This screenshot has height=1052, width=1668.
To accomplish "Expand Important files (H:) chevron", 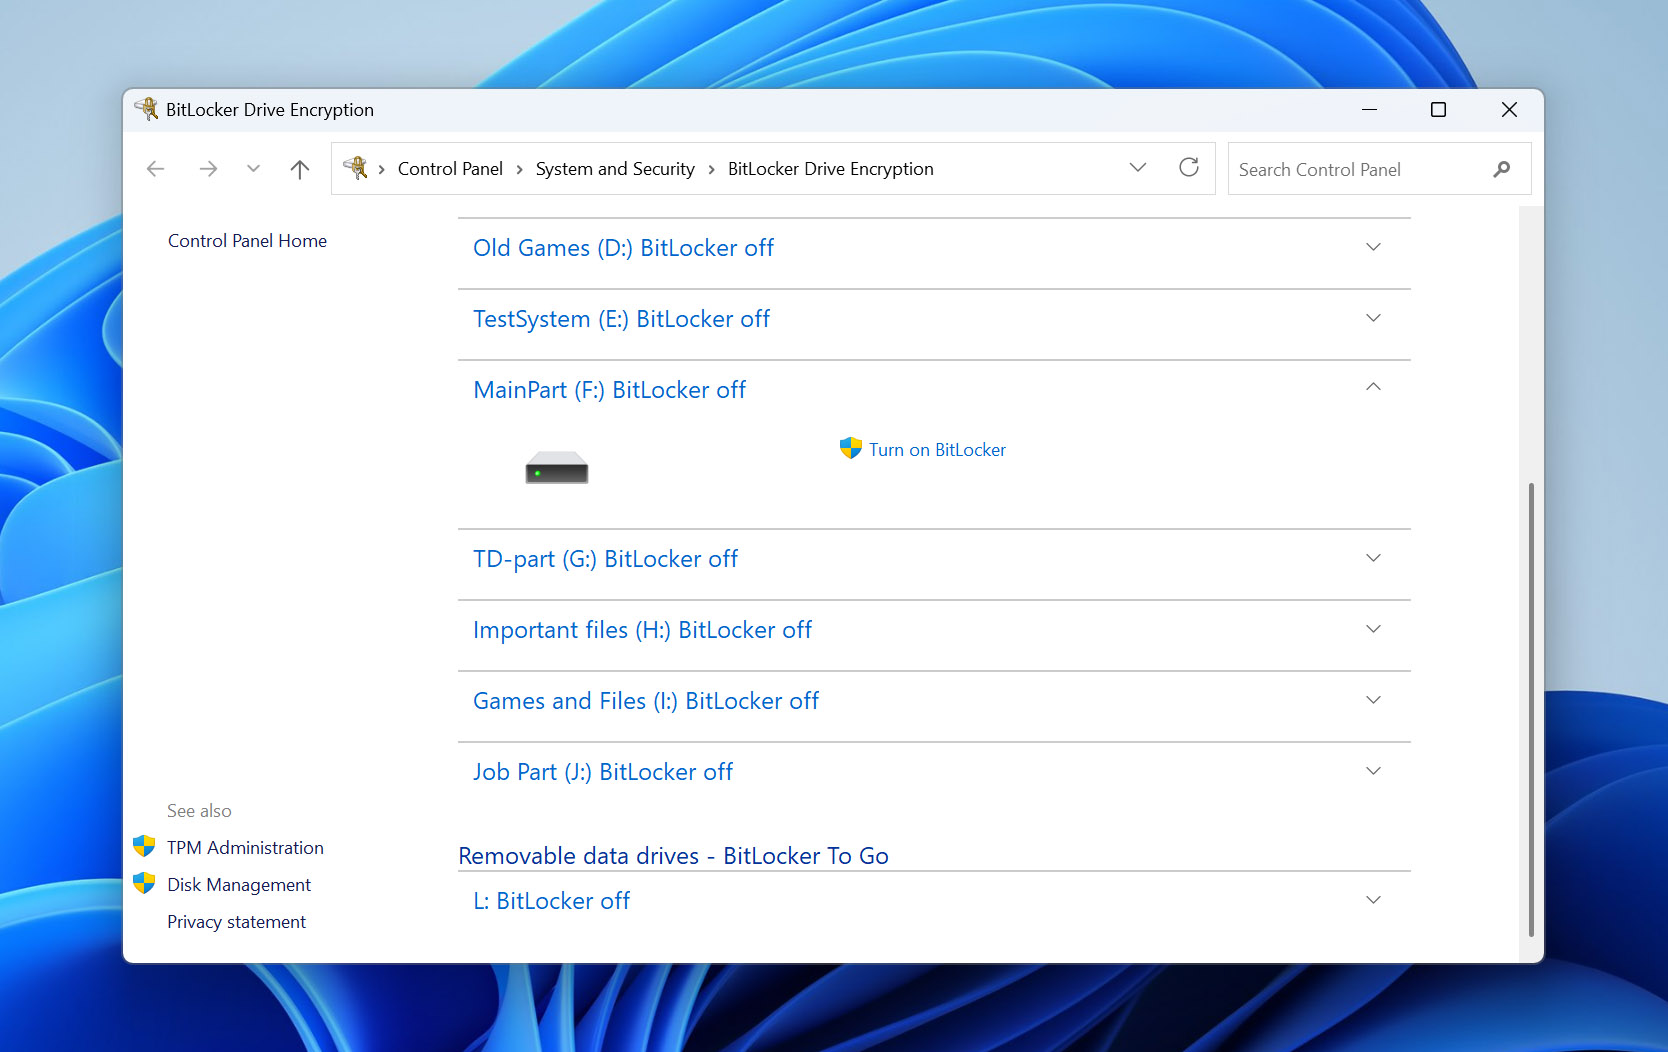I will click(x=1373, y=629).
